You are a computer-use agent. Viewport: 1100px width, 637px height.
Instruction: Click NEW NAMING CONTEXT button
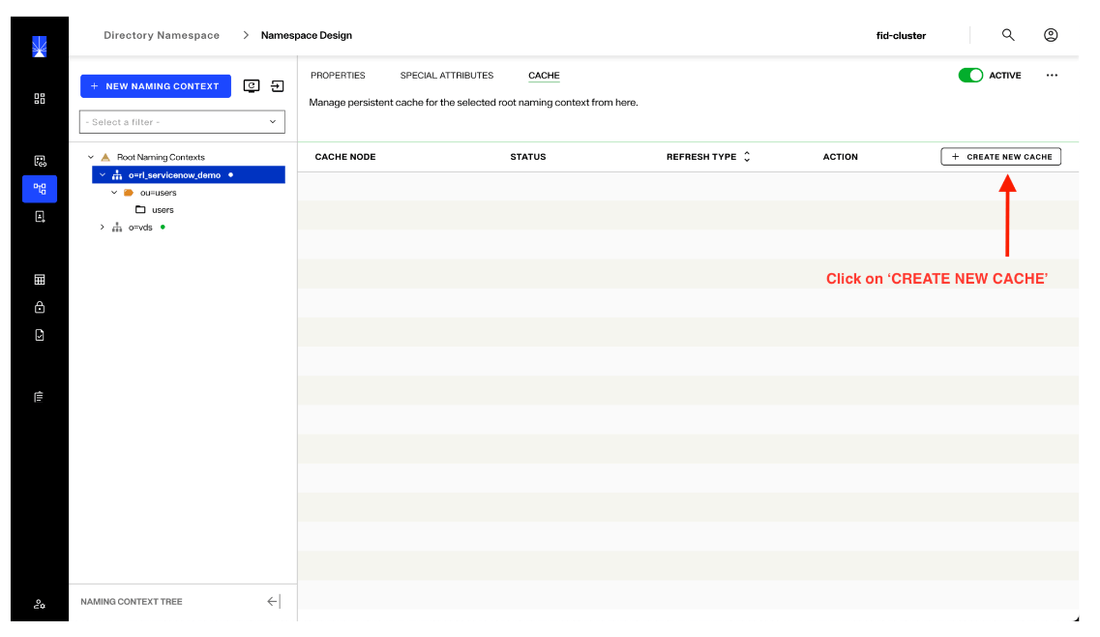pos(156,86)
